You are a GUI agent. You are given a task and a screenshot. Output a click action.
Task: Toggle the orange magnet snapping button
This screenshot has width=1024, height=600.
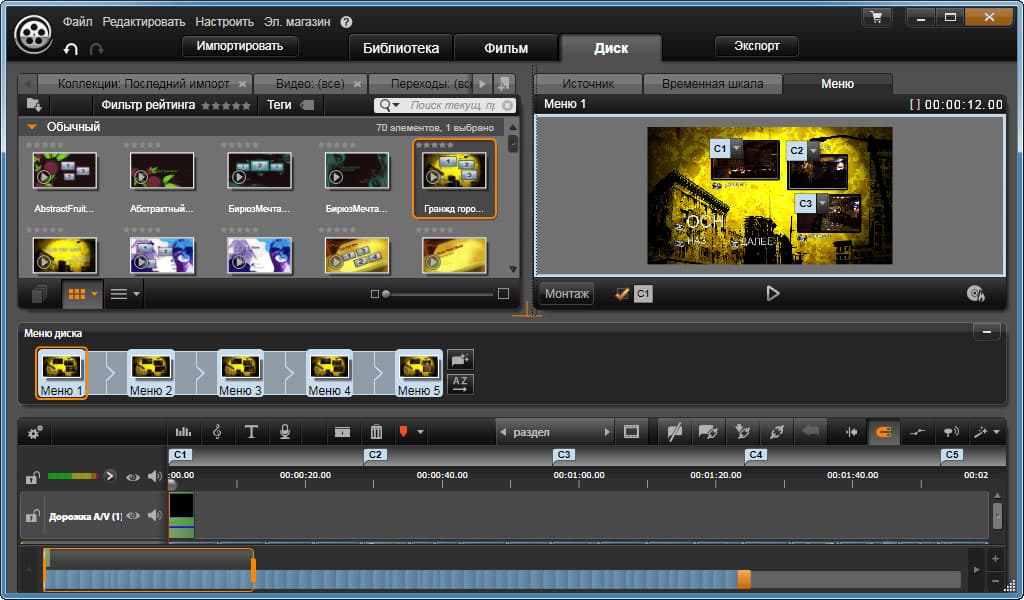pos(883,432)
